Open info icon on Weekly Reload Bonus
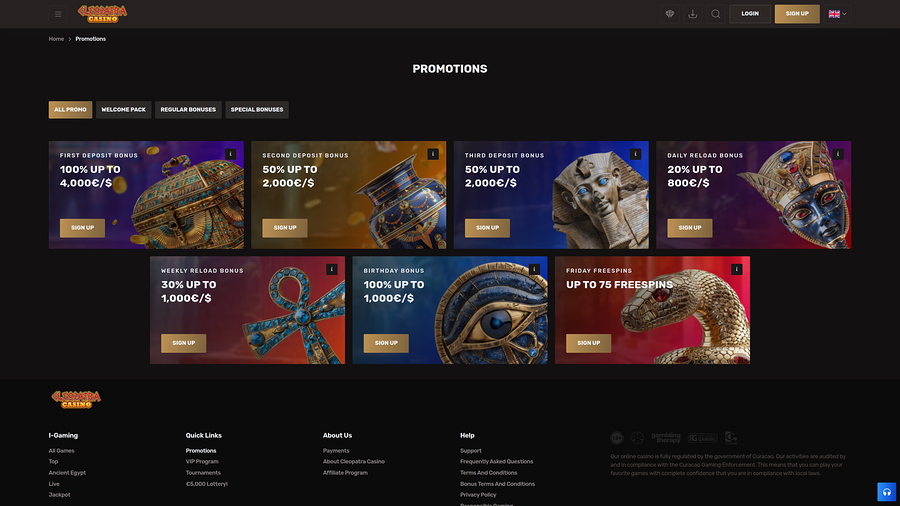Viewport: 900px width, 506px height. pyautogui.click(x=332, y=270)
